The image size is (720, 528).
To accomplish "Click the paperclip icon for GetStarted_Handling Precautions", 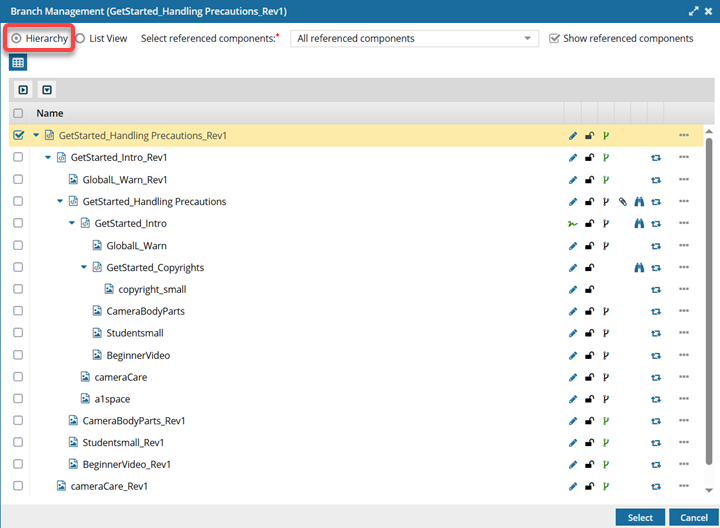I will point(622,202).
